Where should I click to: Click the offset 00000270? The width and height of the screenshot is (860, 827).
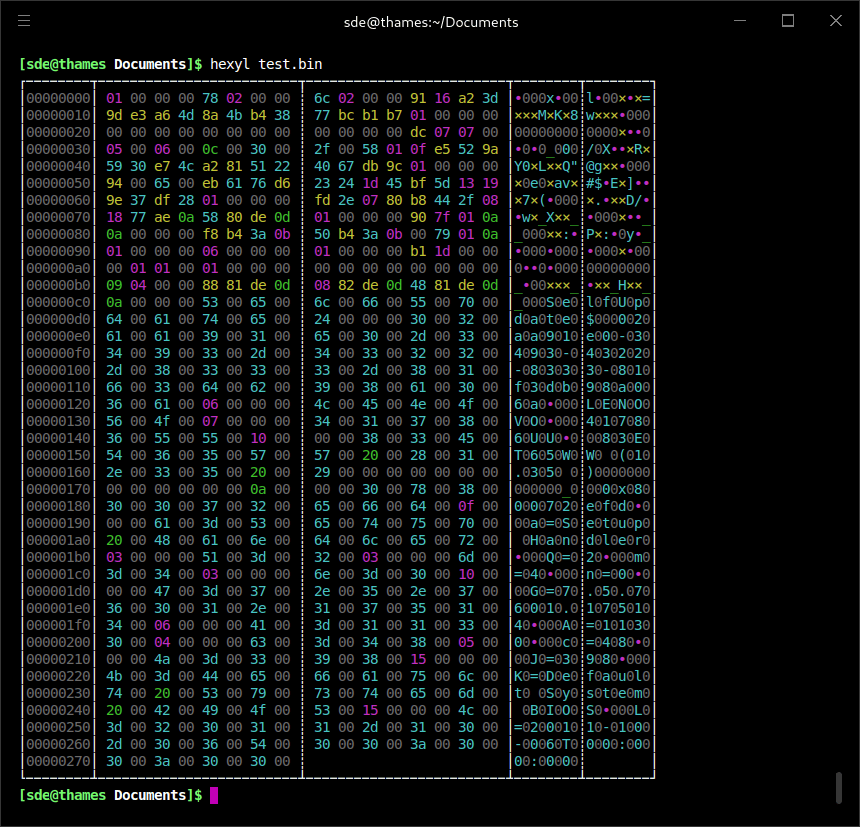58,761
